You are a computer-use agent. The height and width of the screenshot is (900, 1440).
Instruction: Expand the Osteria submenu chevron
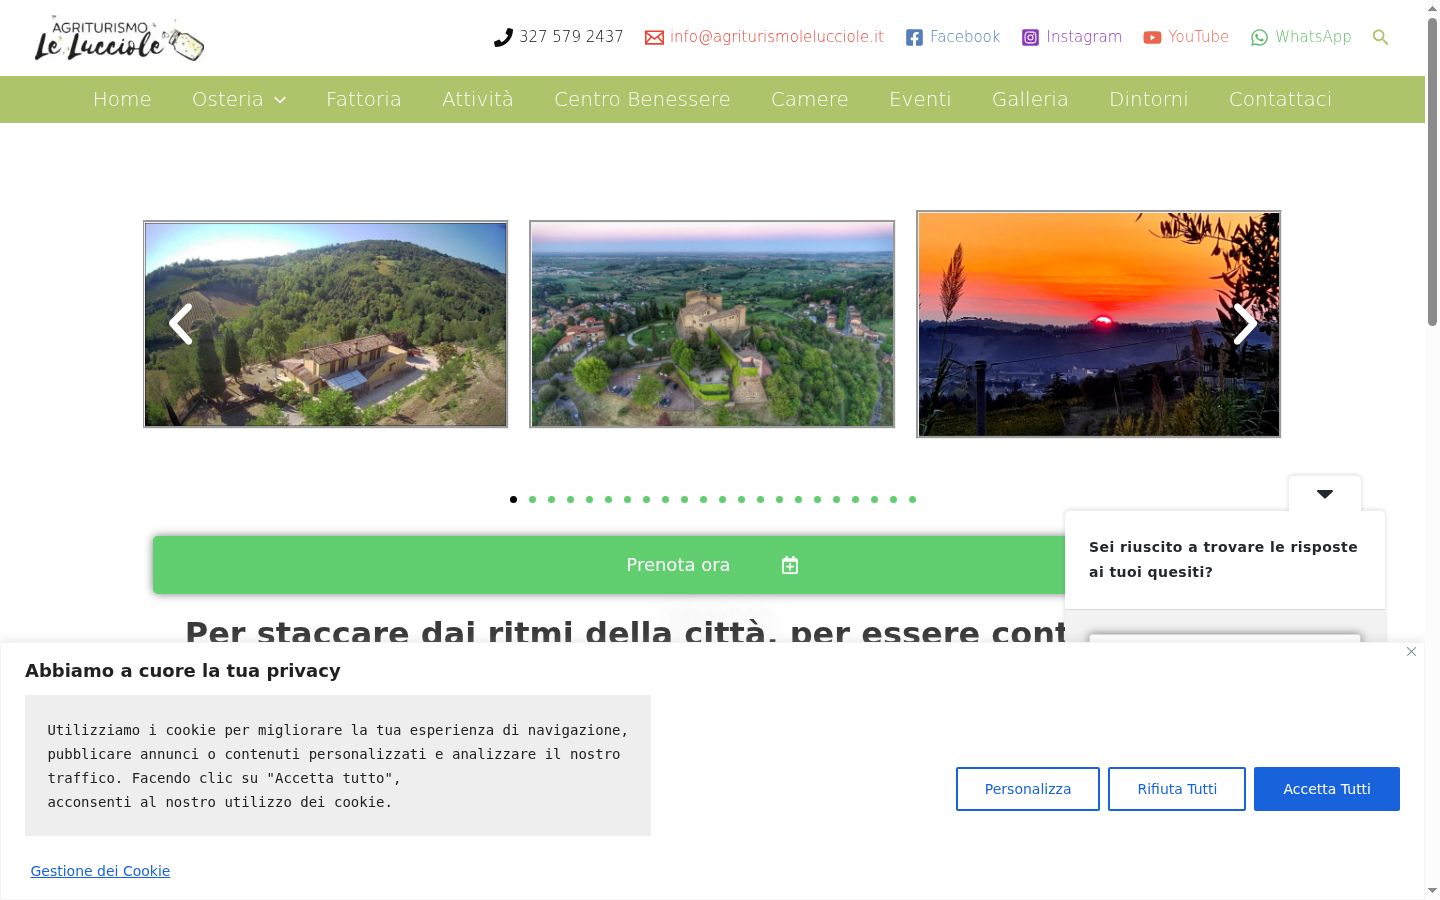point(280,100)
